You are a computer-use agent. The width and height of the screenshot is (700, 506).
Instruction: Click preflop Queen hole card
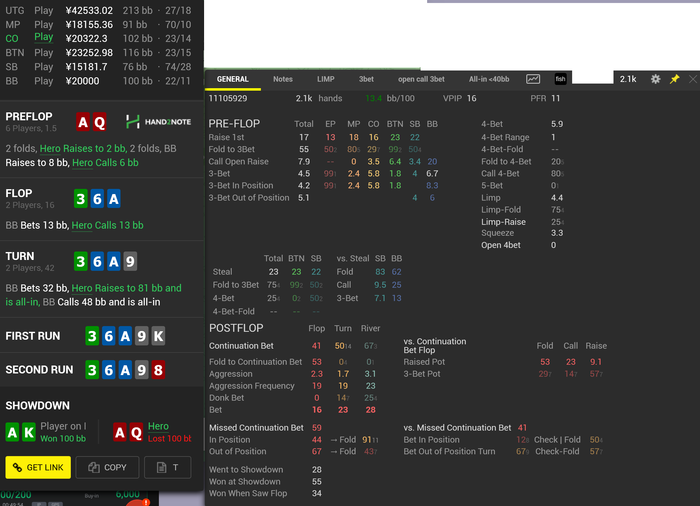(100, 122)
